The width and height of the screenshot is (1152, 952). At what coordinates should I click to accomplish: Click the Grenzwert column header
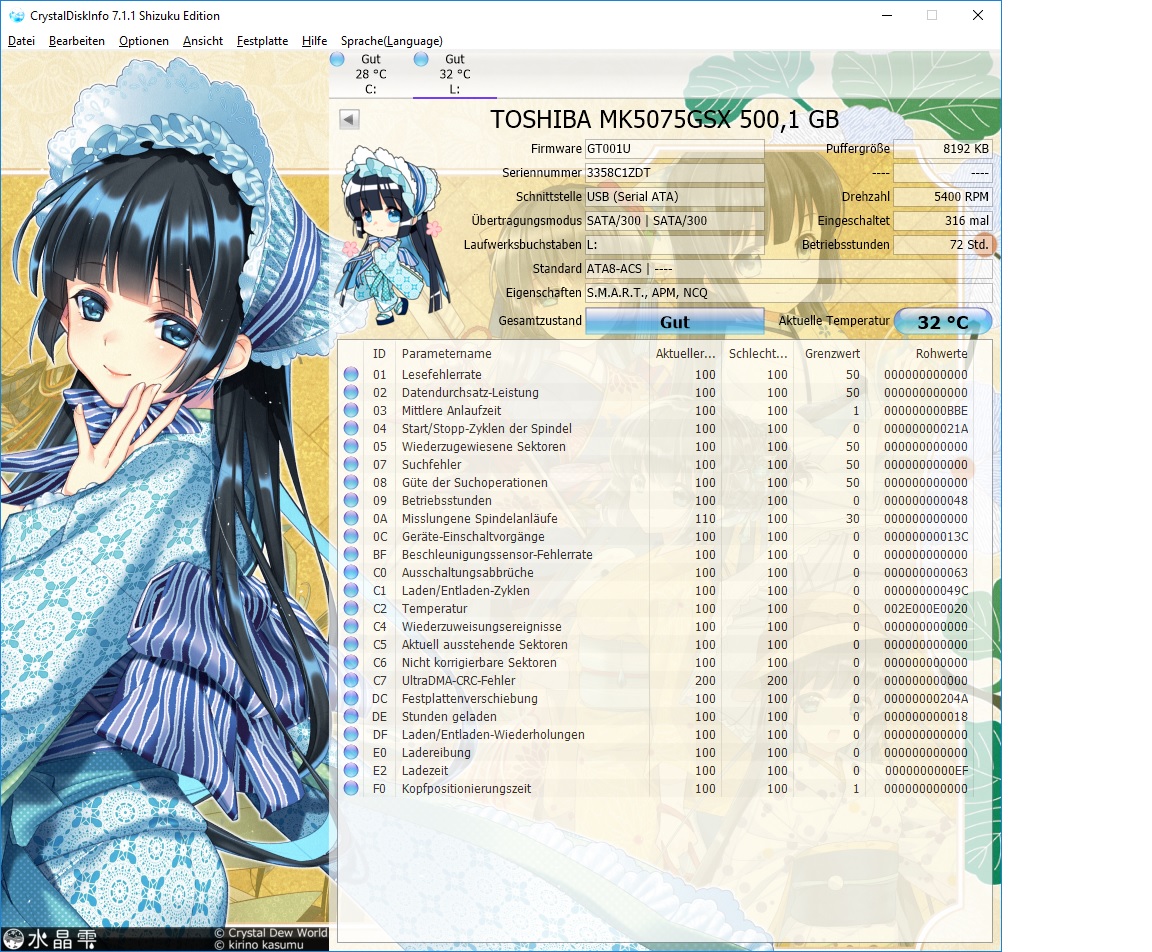pos(832,353)
